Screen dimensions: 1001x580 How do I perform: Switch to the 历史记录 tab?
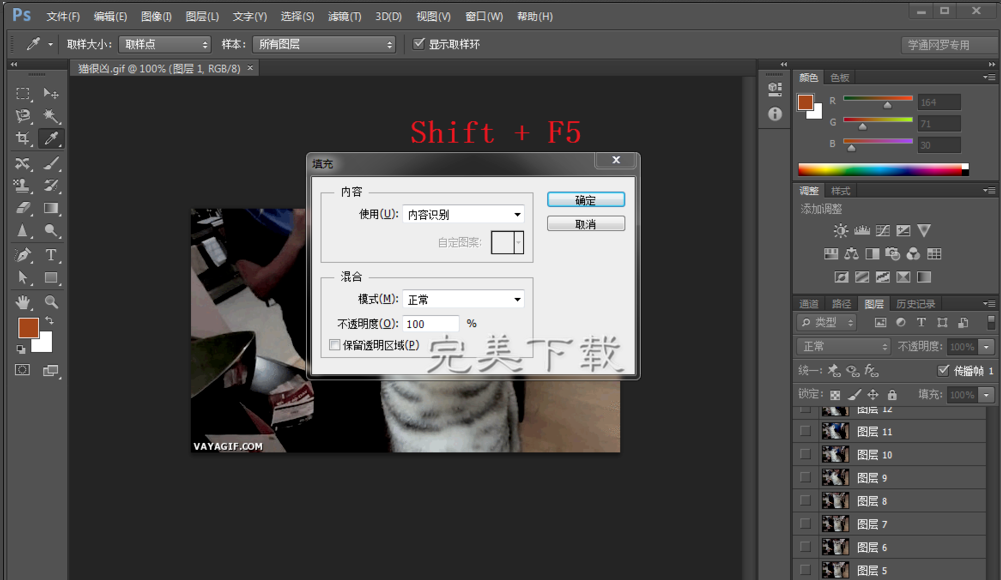pyautogui.click(x=916, y=304)
